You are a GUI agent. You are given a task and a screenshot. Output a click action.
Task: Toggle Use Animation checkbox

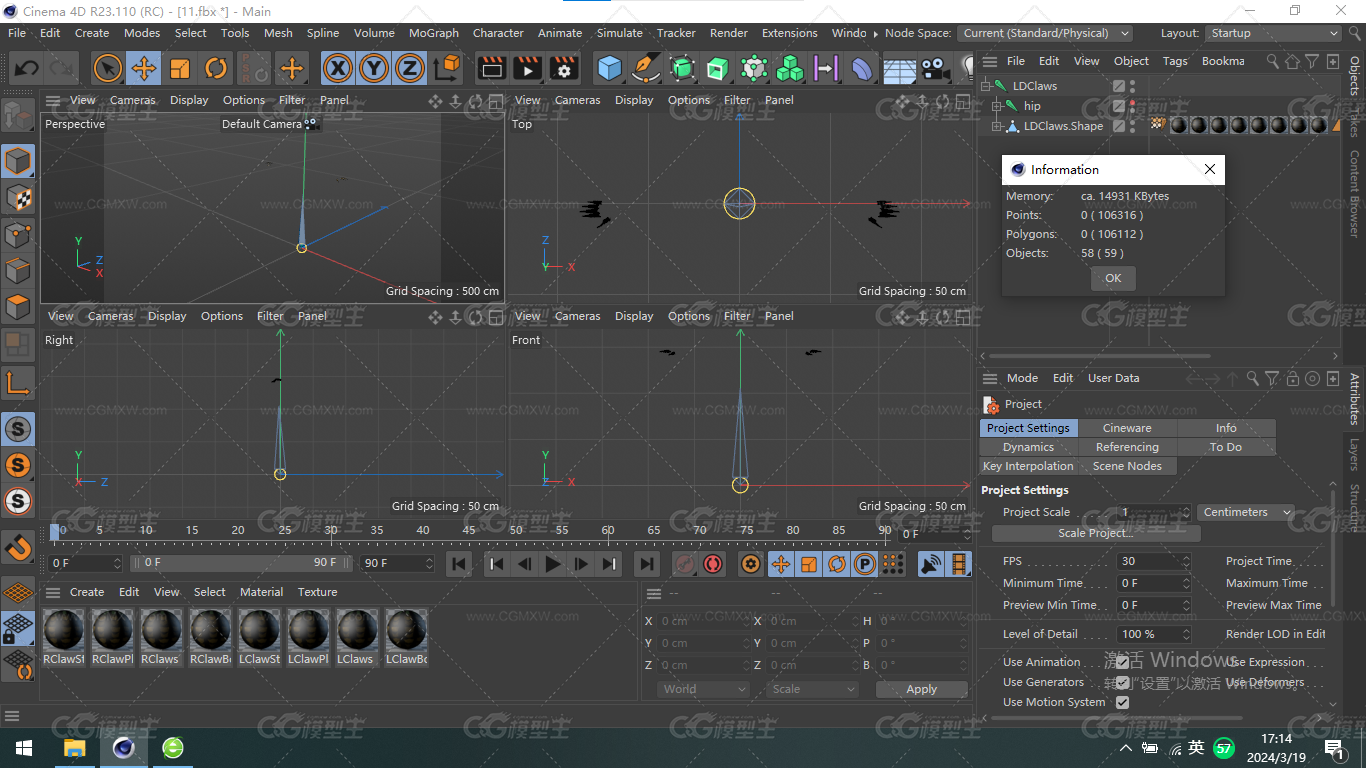[1122, 662]
